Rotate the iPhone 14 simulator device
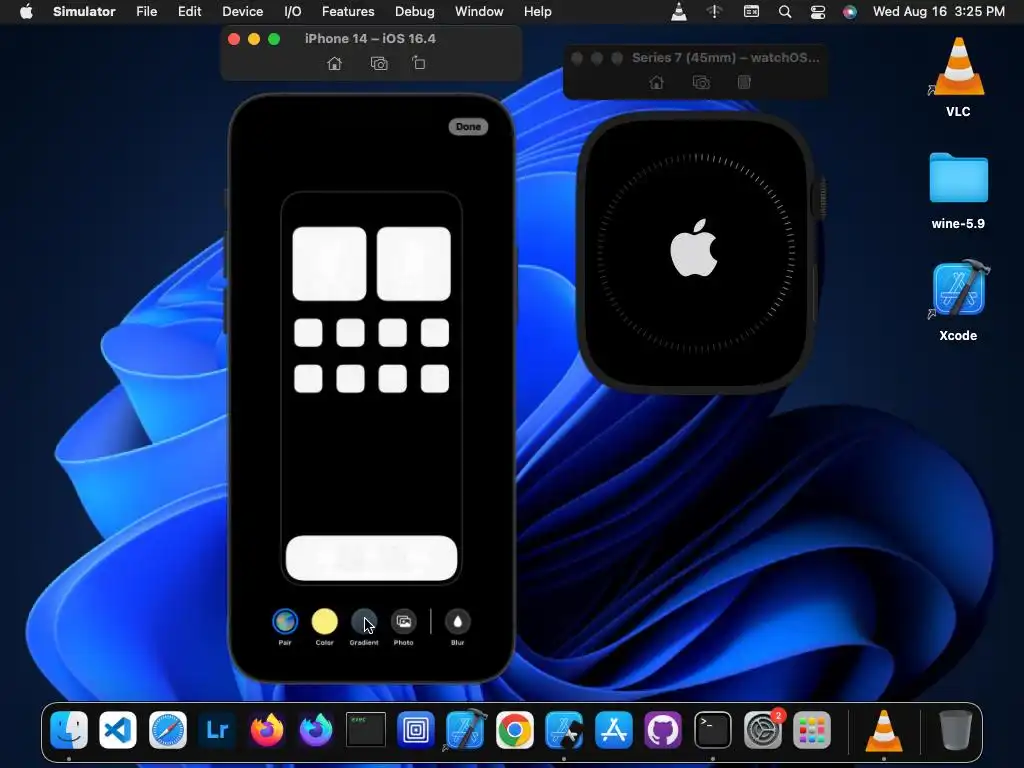 (419, 63)
